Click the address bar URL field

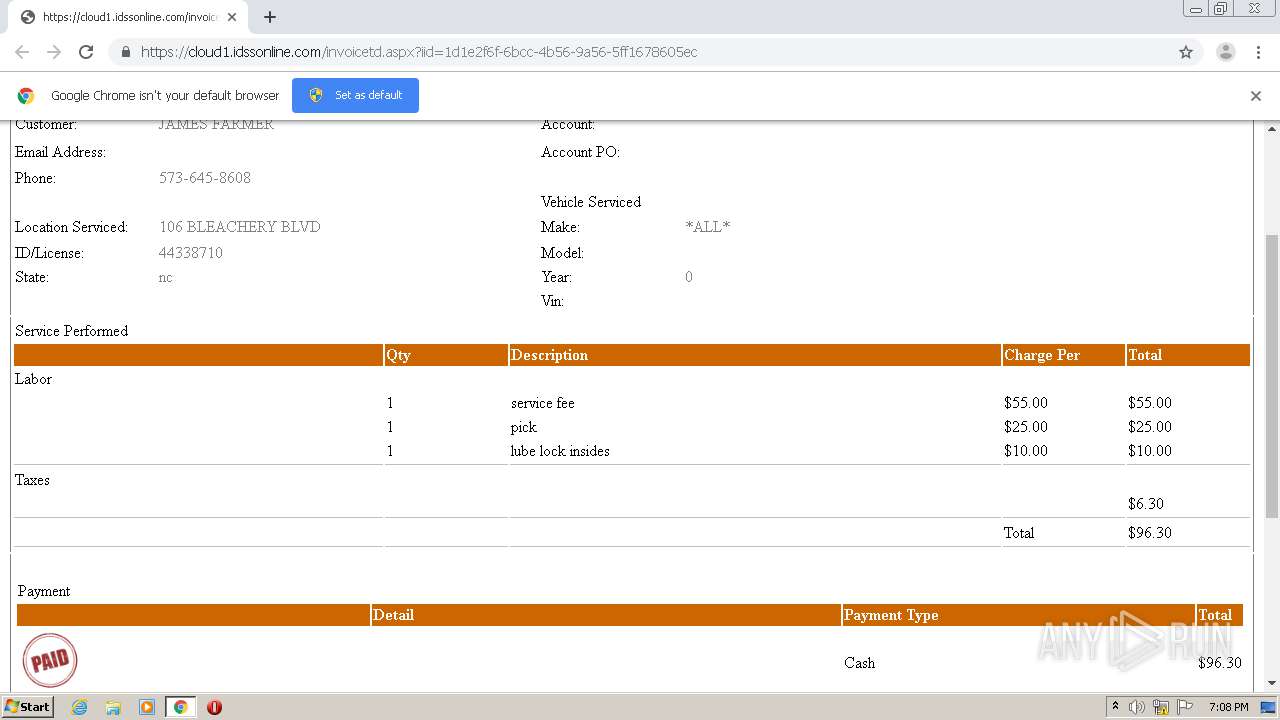pyautogui.click(x=640, y=52)
